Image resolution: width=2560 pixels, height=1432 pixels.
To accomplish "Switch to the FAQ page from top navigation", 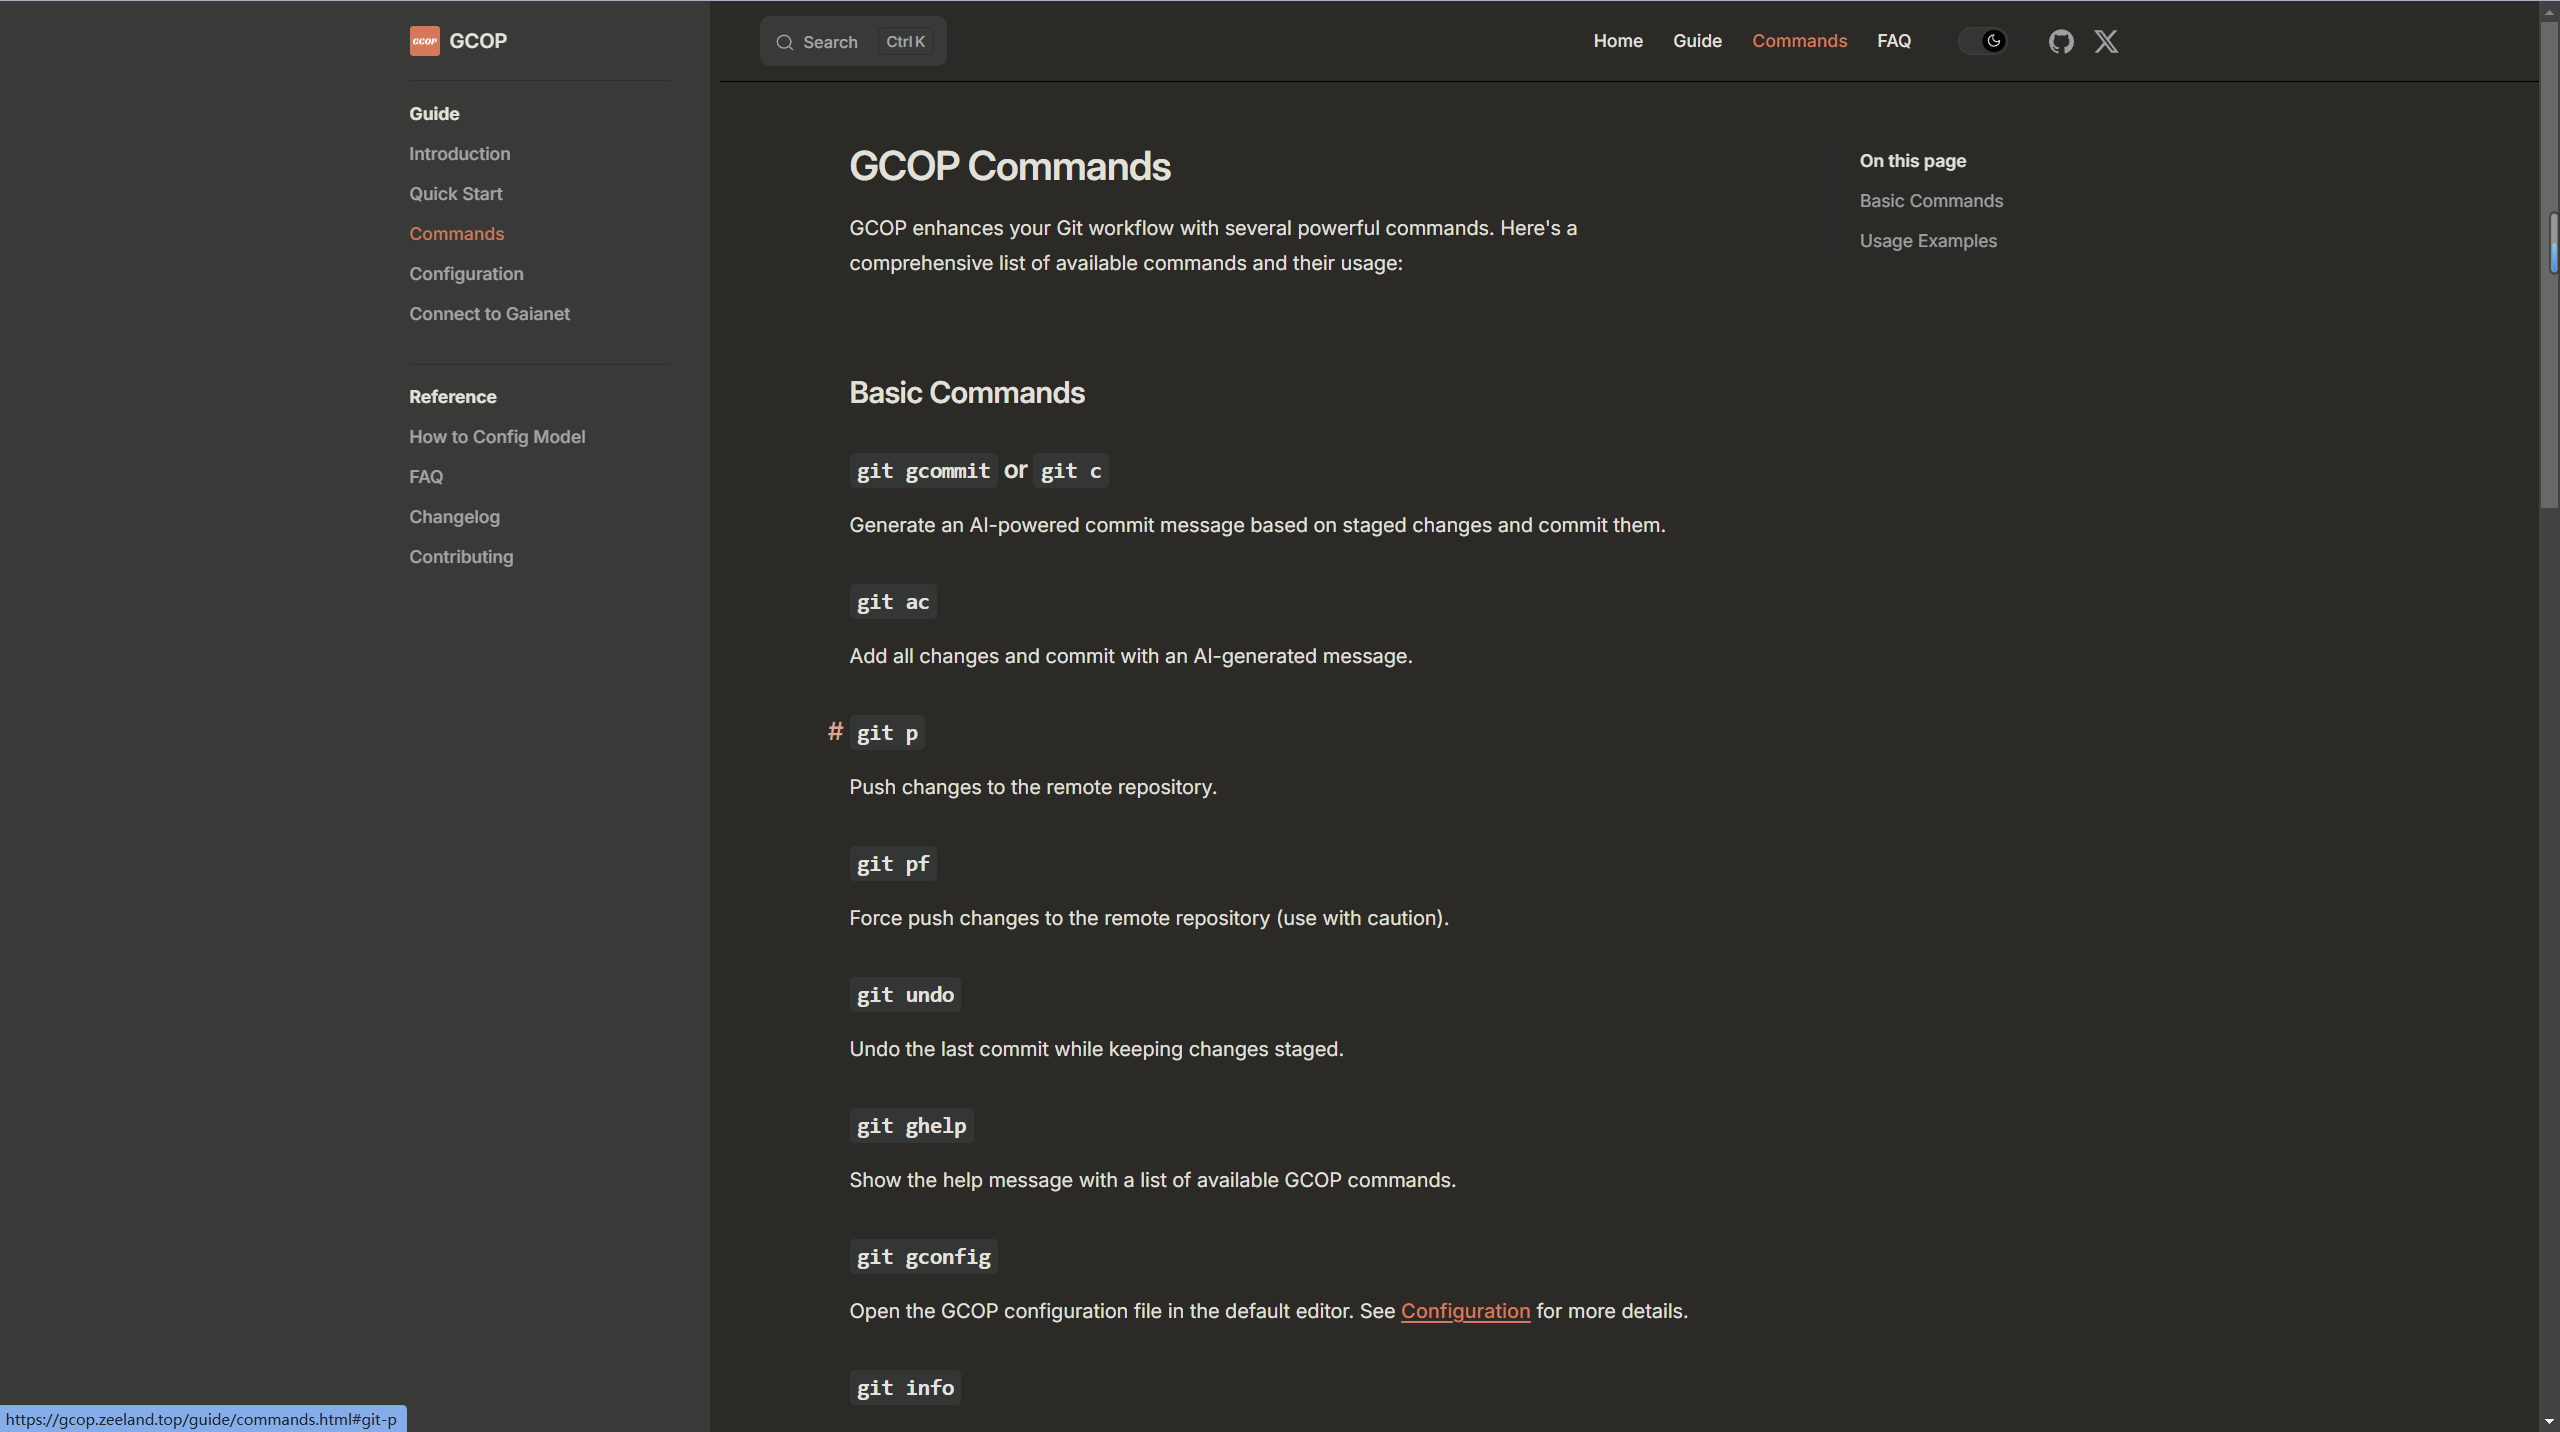I will 1895,41.
